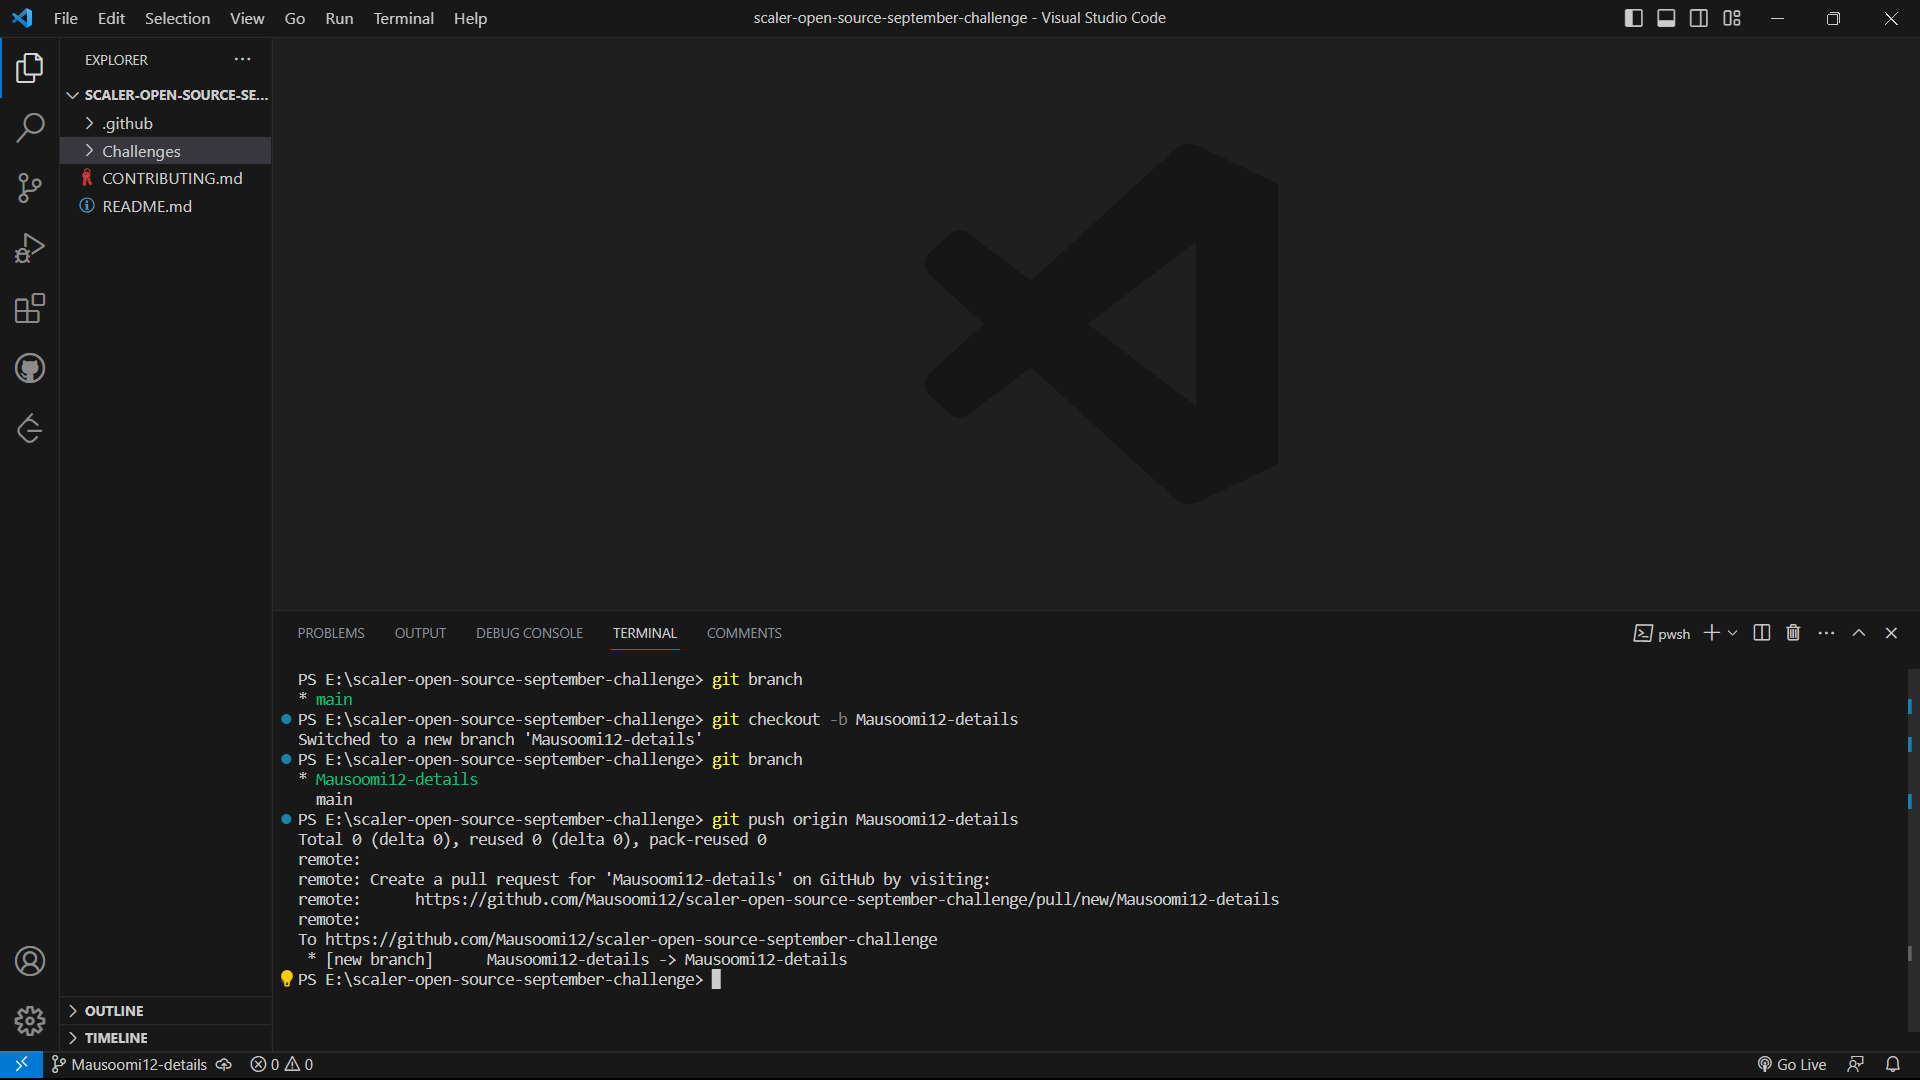The width and height of the screenshot is (1920, 1080).
Task: Open terminal profile dropdown arrow
Action: [1734, 632]
